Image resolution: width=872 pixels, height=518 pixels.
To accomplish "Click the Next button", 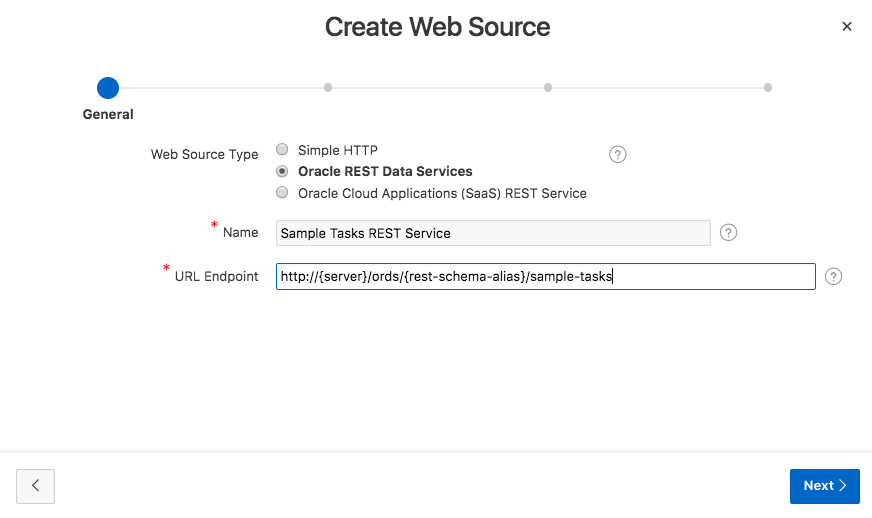I will pos(824,485).
